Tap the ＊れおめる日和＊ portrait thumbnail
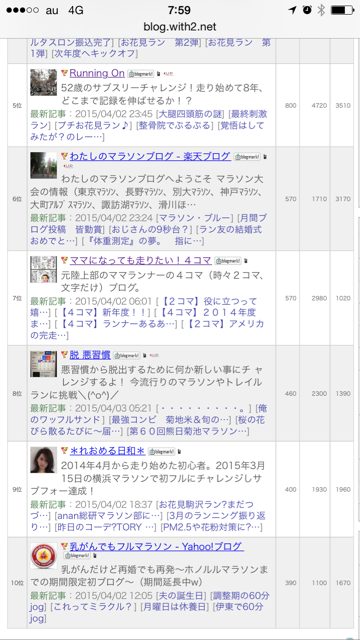Image resolution: width=360 pixels, height=640 pixels. point(44,460)
